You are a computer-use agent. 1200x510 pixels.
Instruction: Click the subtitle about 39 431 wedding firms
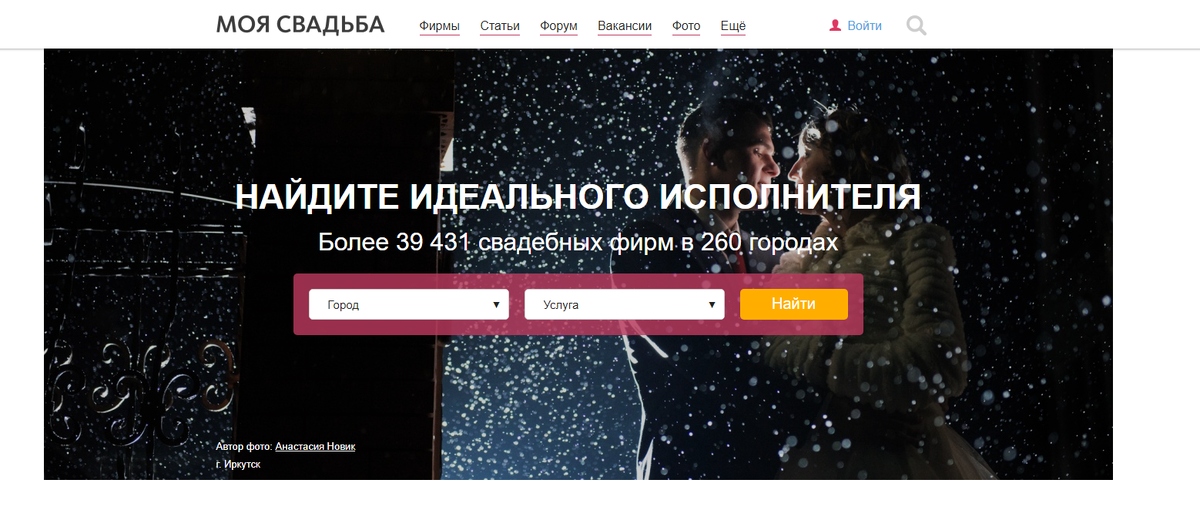pyautogui.click(x=578, y=243)
